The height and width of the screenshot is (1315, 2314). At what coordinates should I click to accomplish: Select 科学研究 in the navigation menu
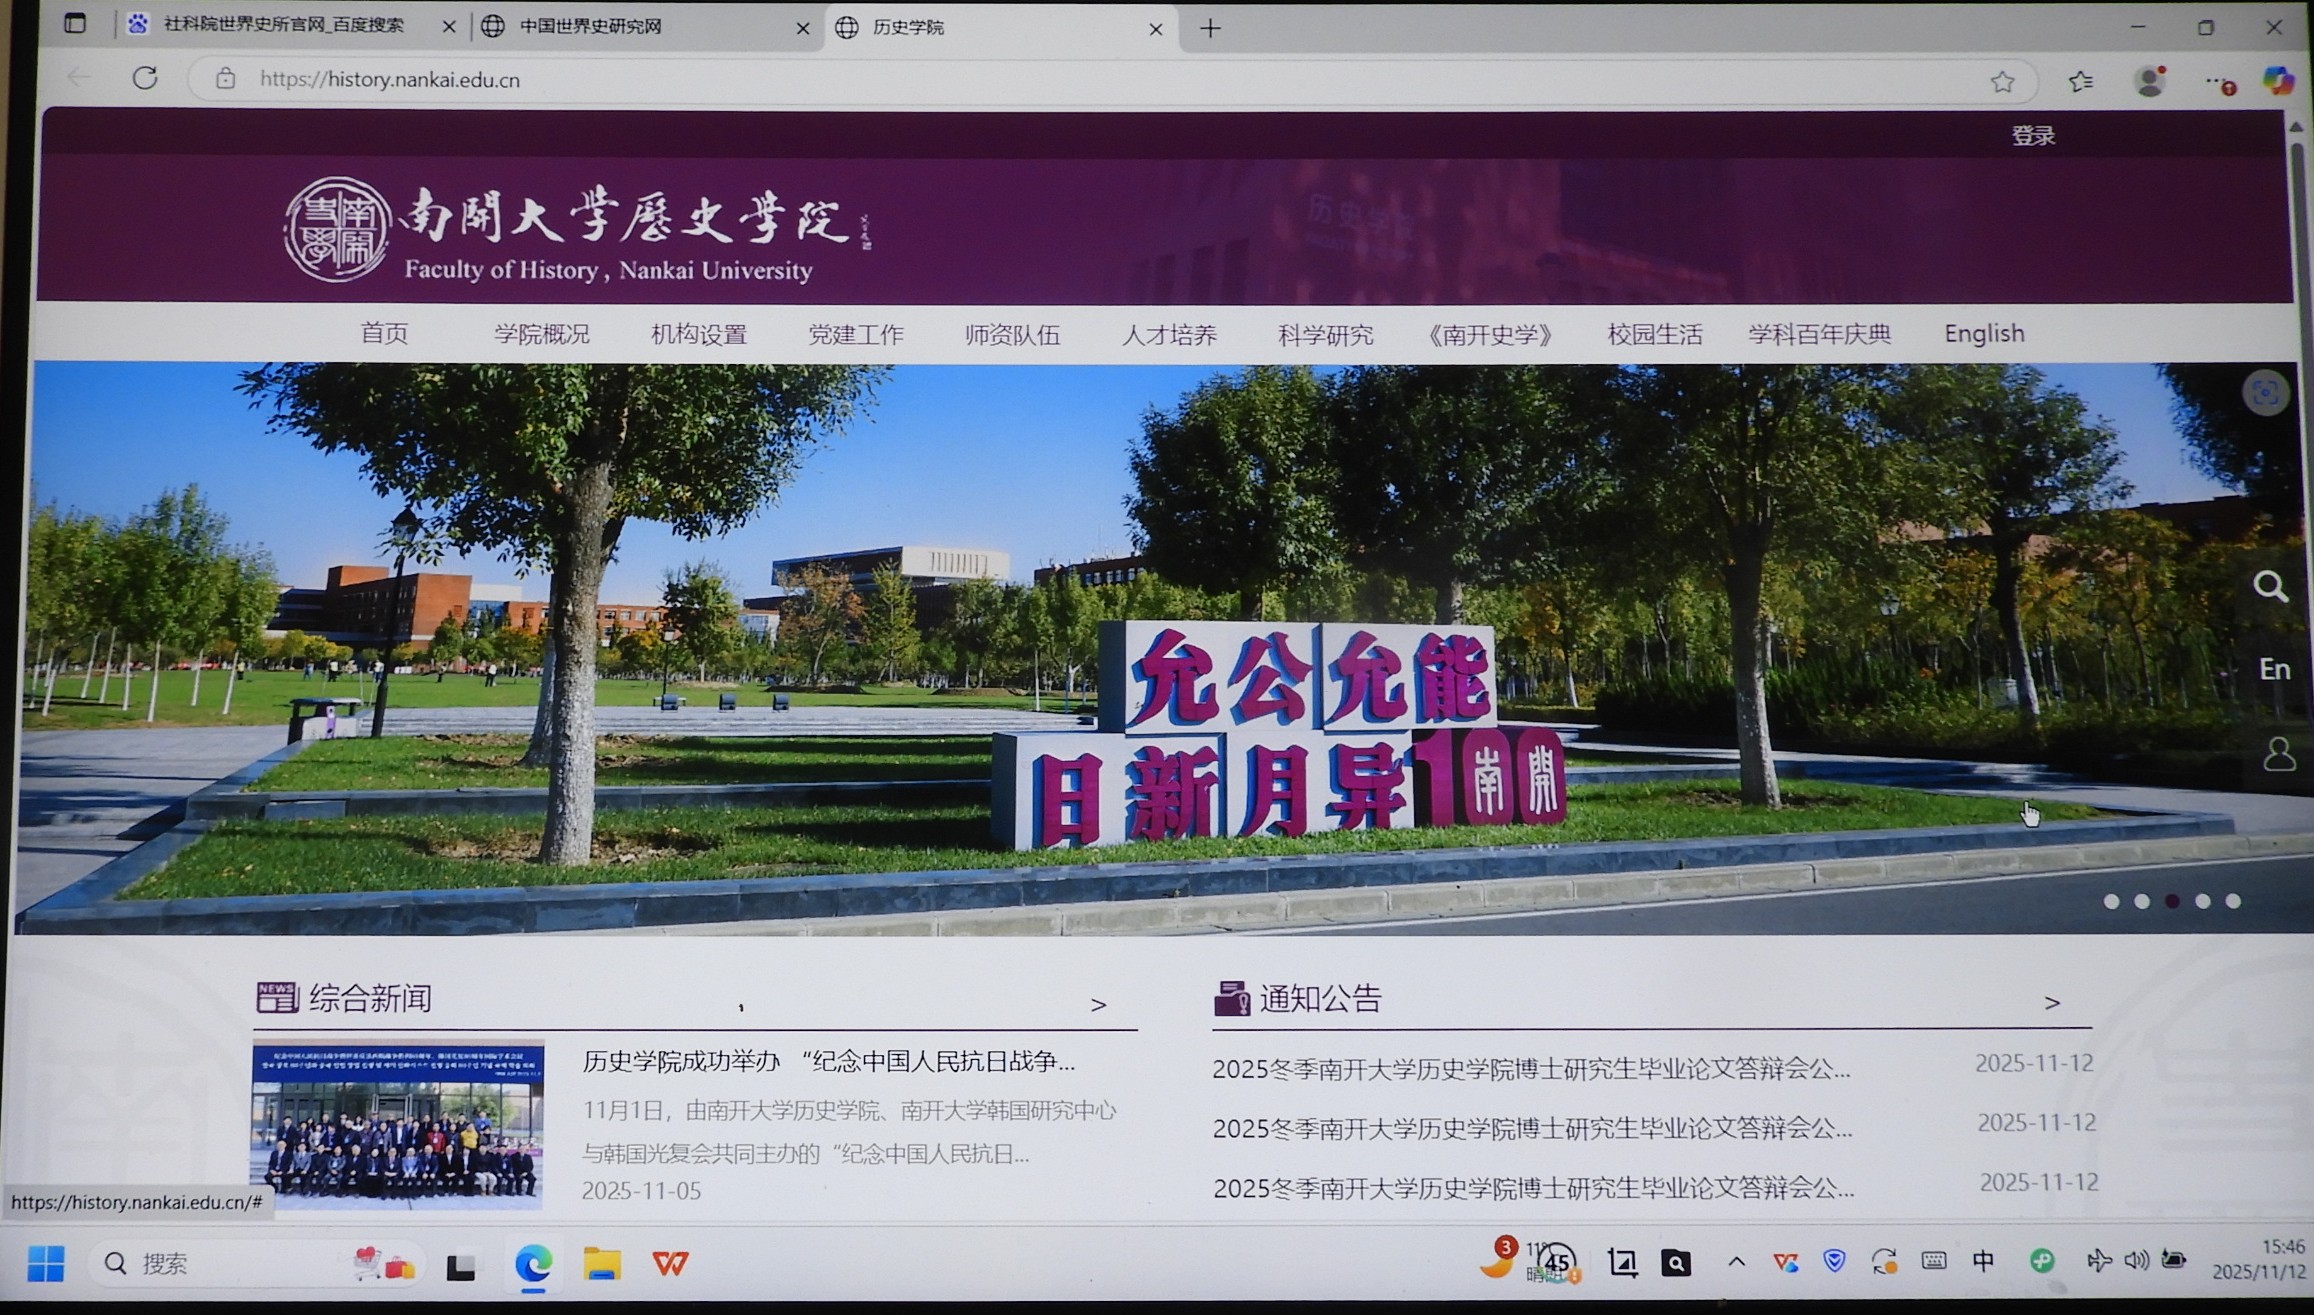(1326, 335)
